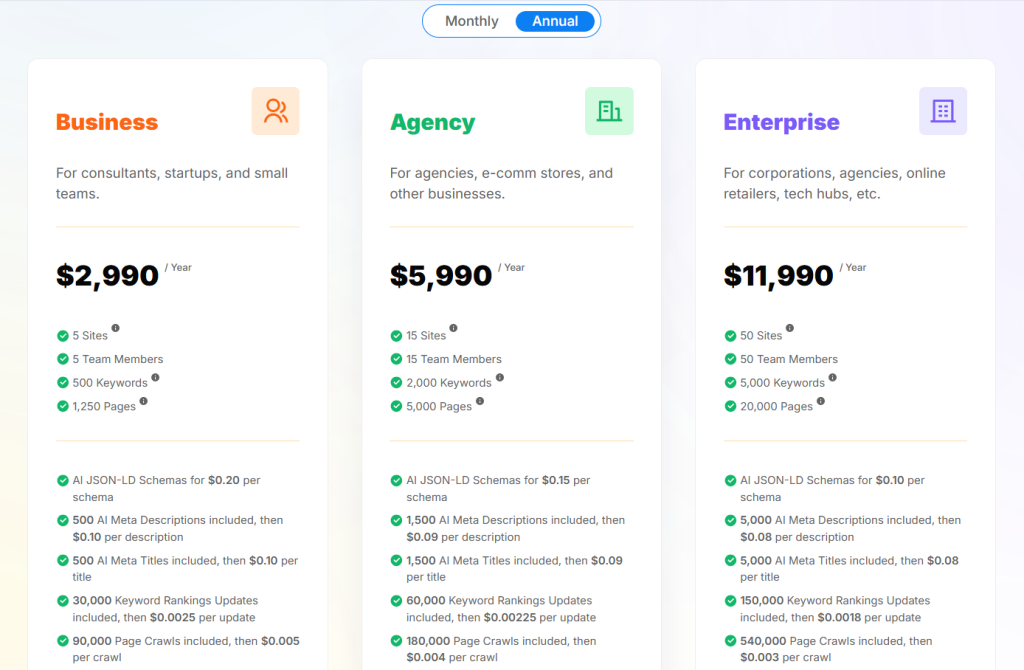Image resolution: width=1024 pixels, height=670 pixels.
Task: Click 'For corporations, agencies, online retailers' description
Action: pos(834,183)
